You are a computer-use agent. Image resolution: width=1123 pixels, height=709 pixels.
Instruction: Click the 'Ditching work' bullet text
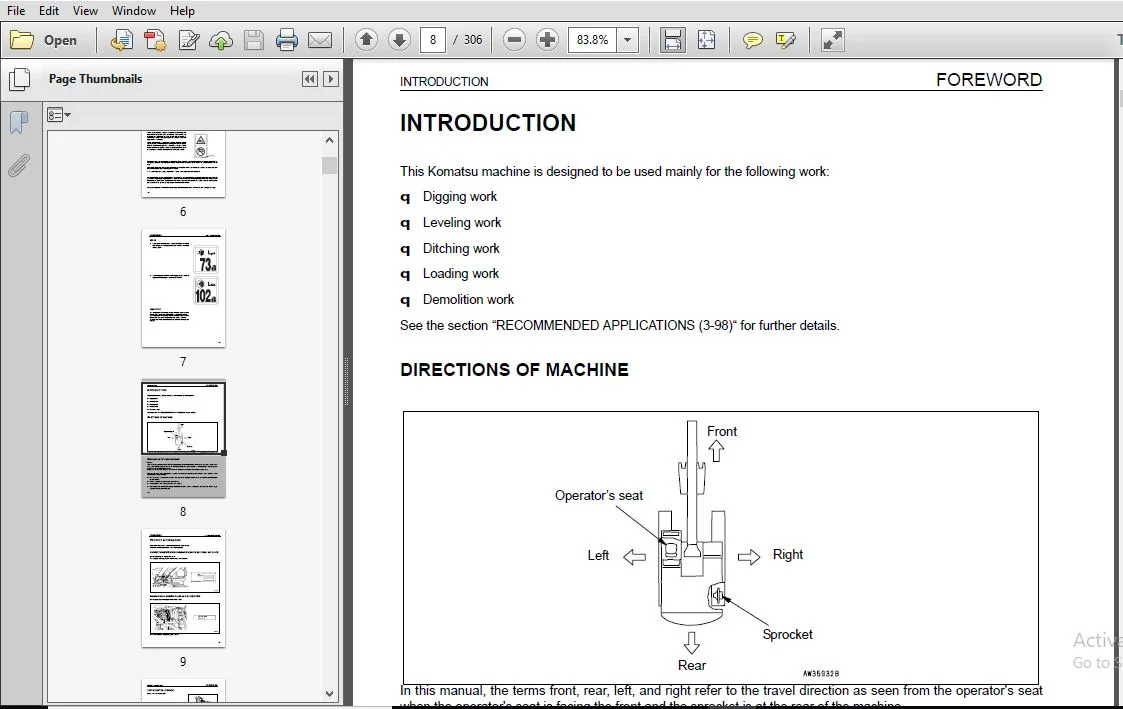tap(461, 249)
